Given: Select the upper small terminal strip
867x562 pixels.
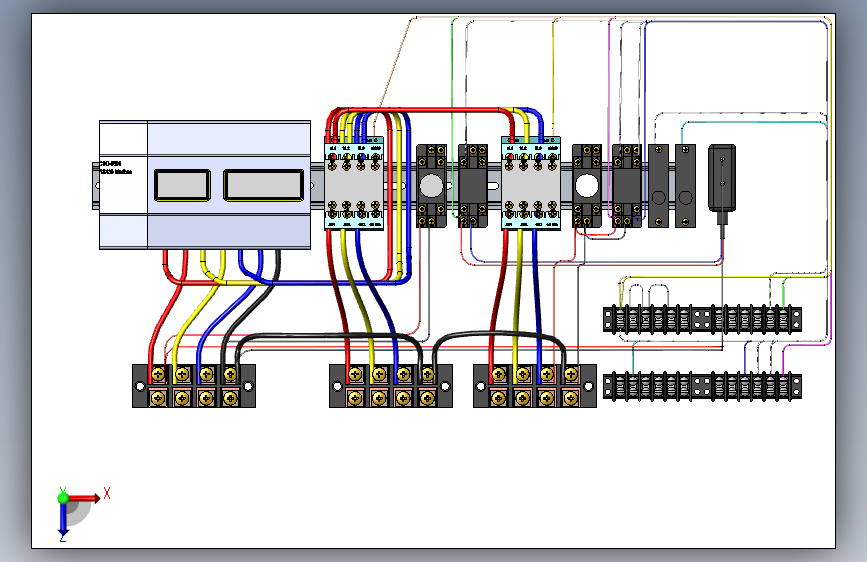Looking at the screenshot, I should (x=702, y=320).
